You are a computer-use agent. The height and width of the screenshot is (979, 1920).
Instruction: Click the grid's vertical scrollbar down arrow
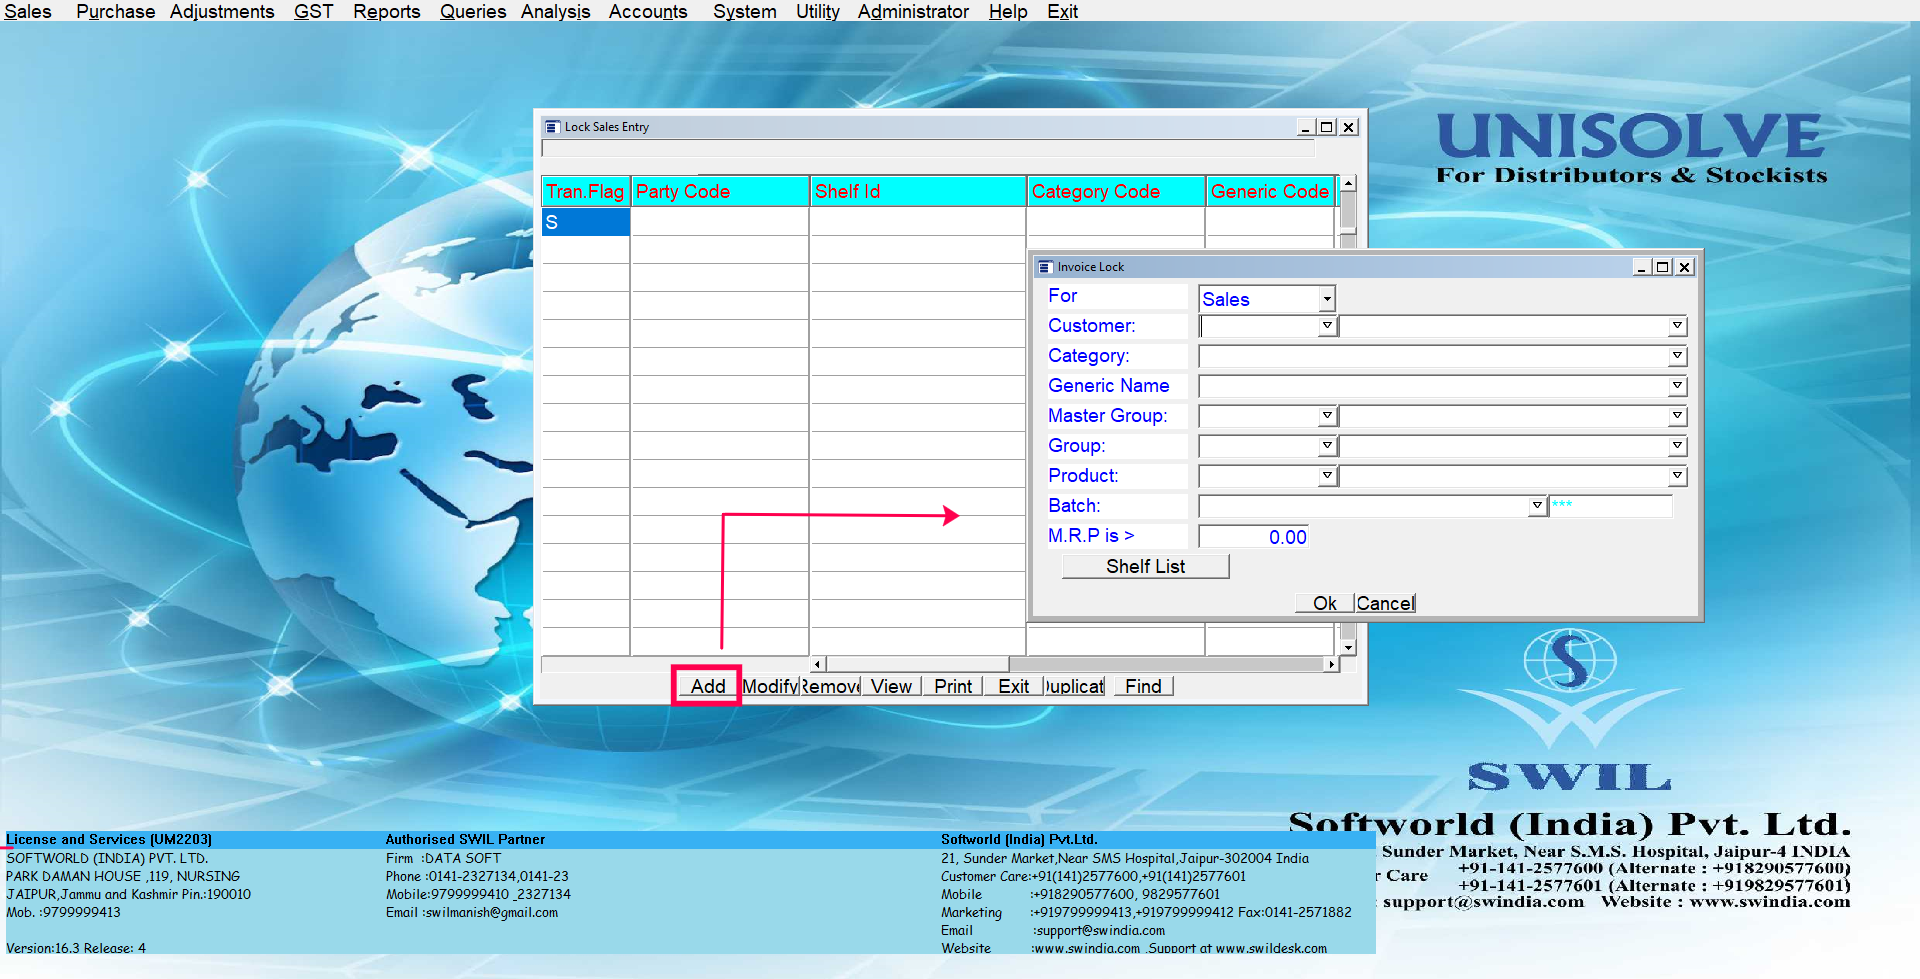(1348, 648)
